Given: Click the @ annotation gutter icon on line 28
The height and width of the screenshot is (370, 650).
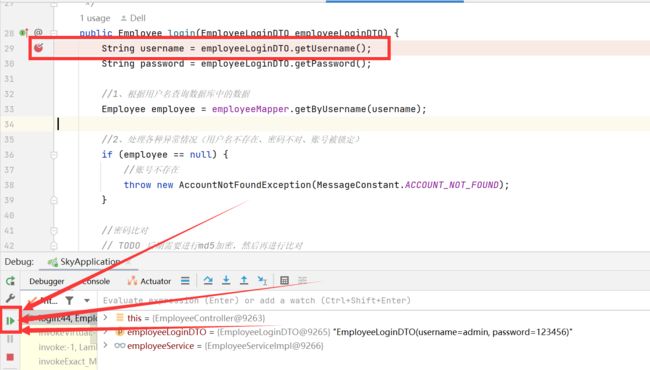Looking at the screenshot, I should coord(38,32).
